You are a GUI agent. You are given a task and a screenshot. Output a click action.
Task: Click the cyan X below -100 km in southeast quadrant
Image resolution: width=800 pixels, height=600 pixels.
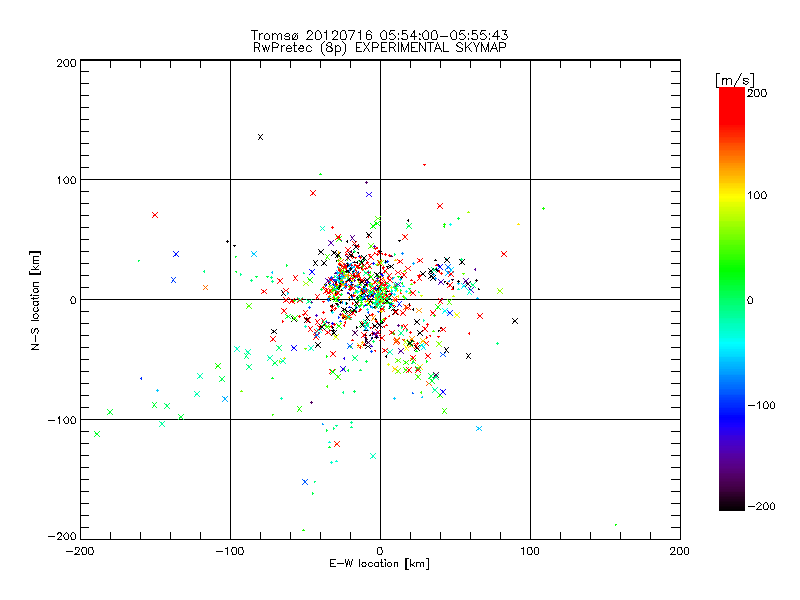tap(479, 429)
